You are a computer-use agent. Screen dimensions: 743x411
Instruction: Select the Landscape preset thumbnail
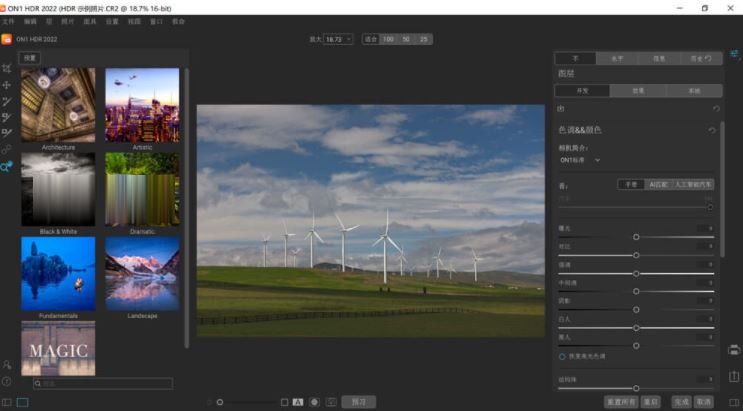click(142, 275)
